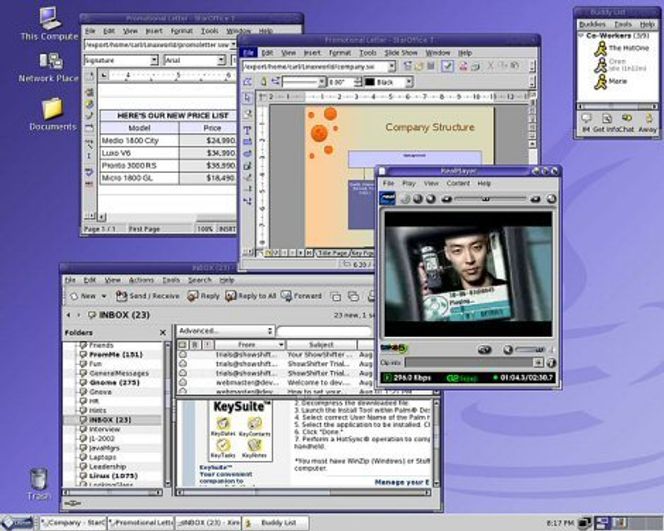Switch to INBOX (23) taskbar button
Viewport: 664px width, 531px height.
click(x=208, y=523)
